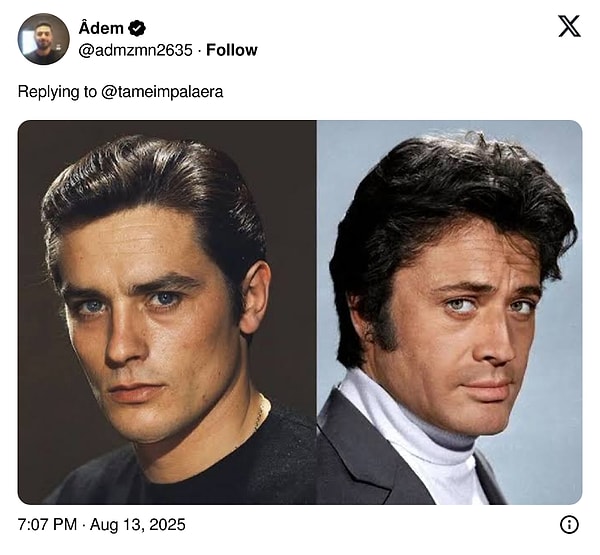Open the tweet info icon
This screenshot has height=555, width=600.
tap(569, 524)
